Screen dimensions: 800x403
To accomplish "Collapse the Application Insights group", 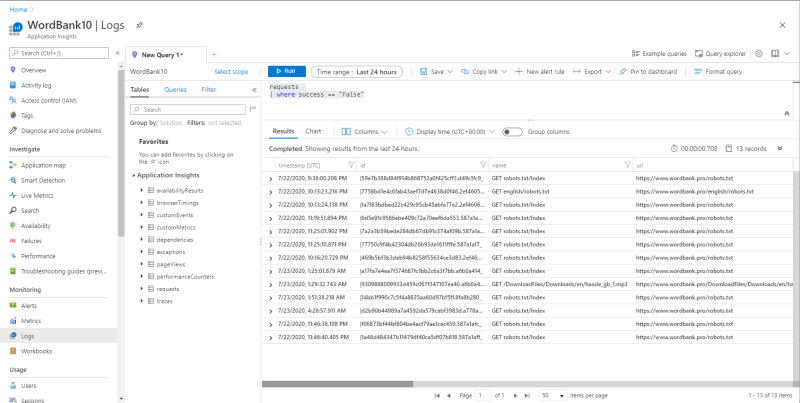I will 134,175.
